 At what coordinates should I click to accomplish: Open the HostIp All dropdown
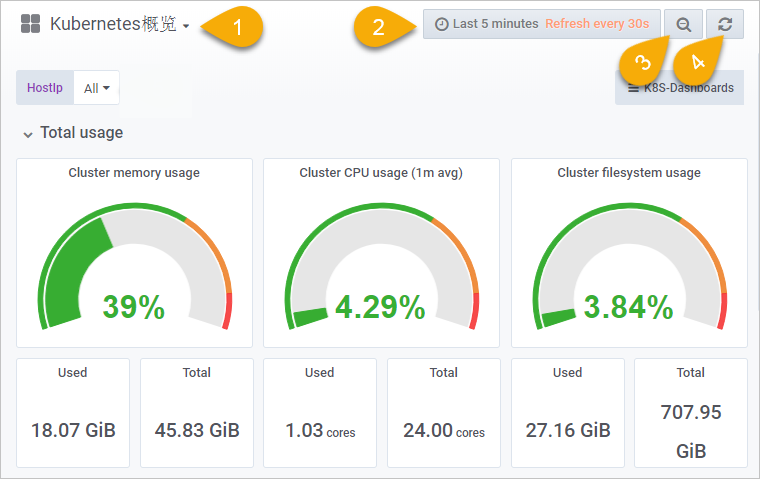pyautogui.click(x=96, y=88)
